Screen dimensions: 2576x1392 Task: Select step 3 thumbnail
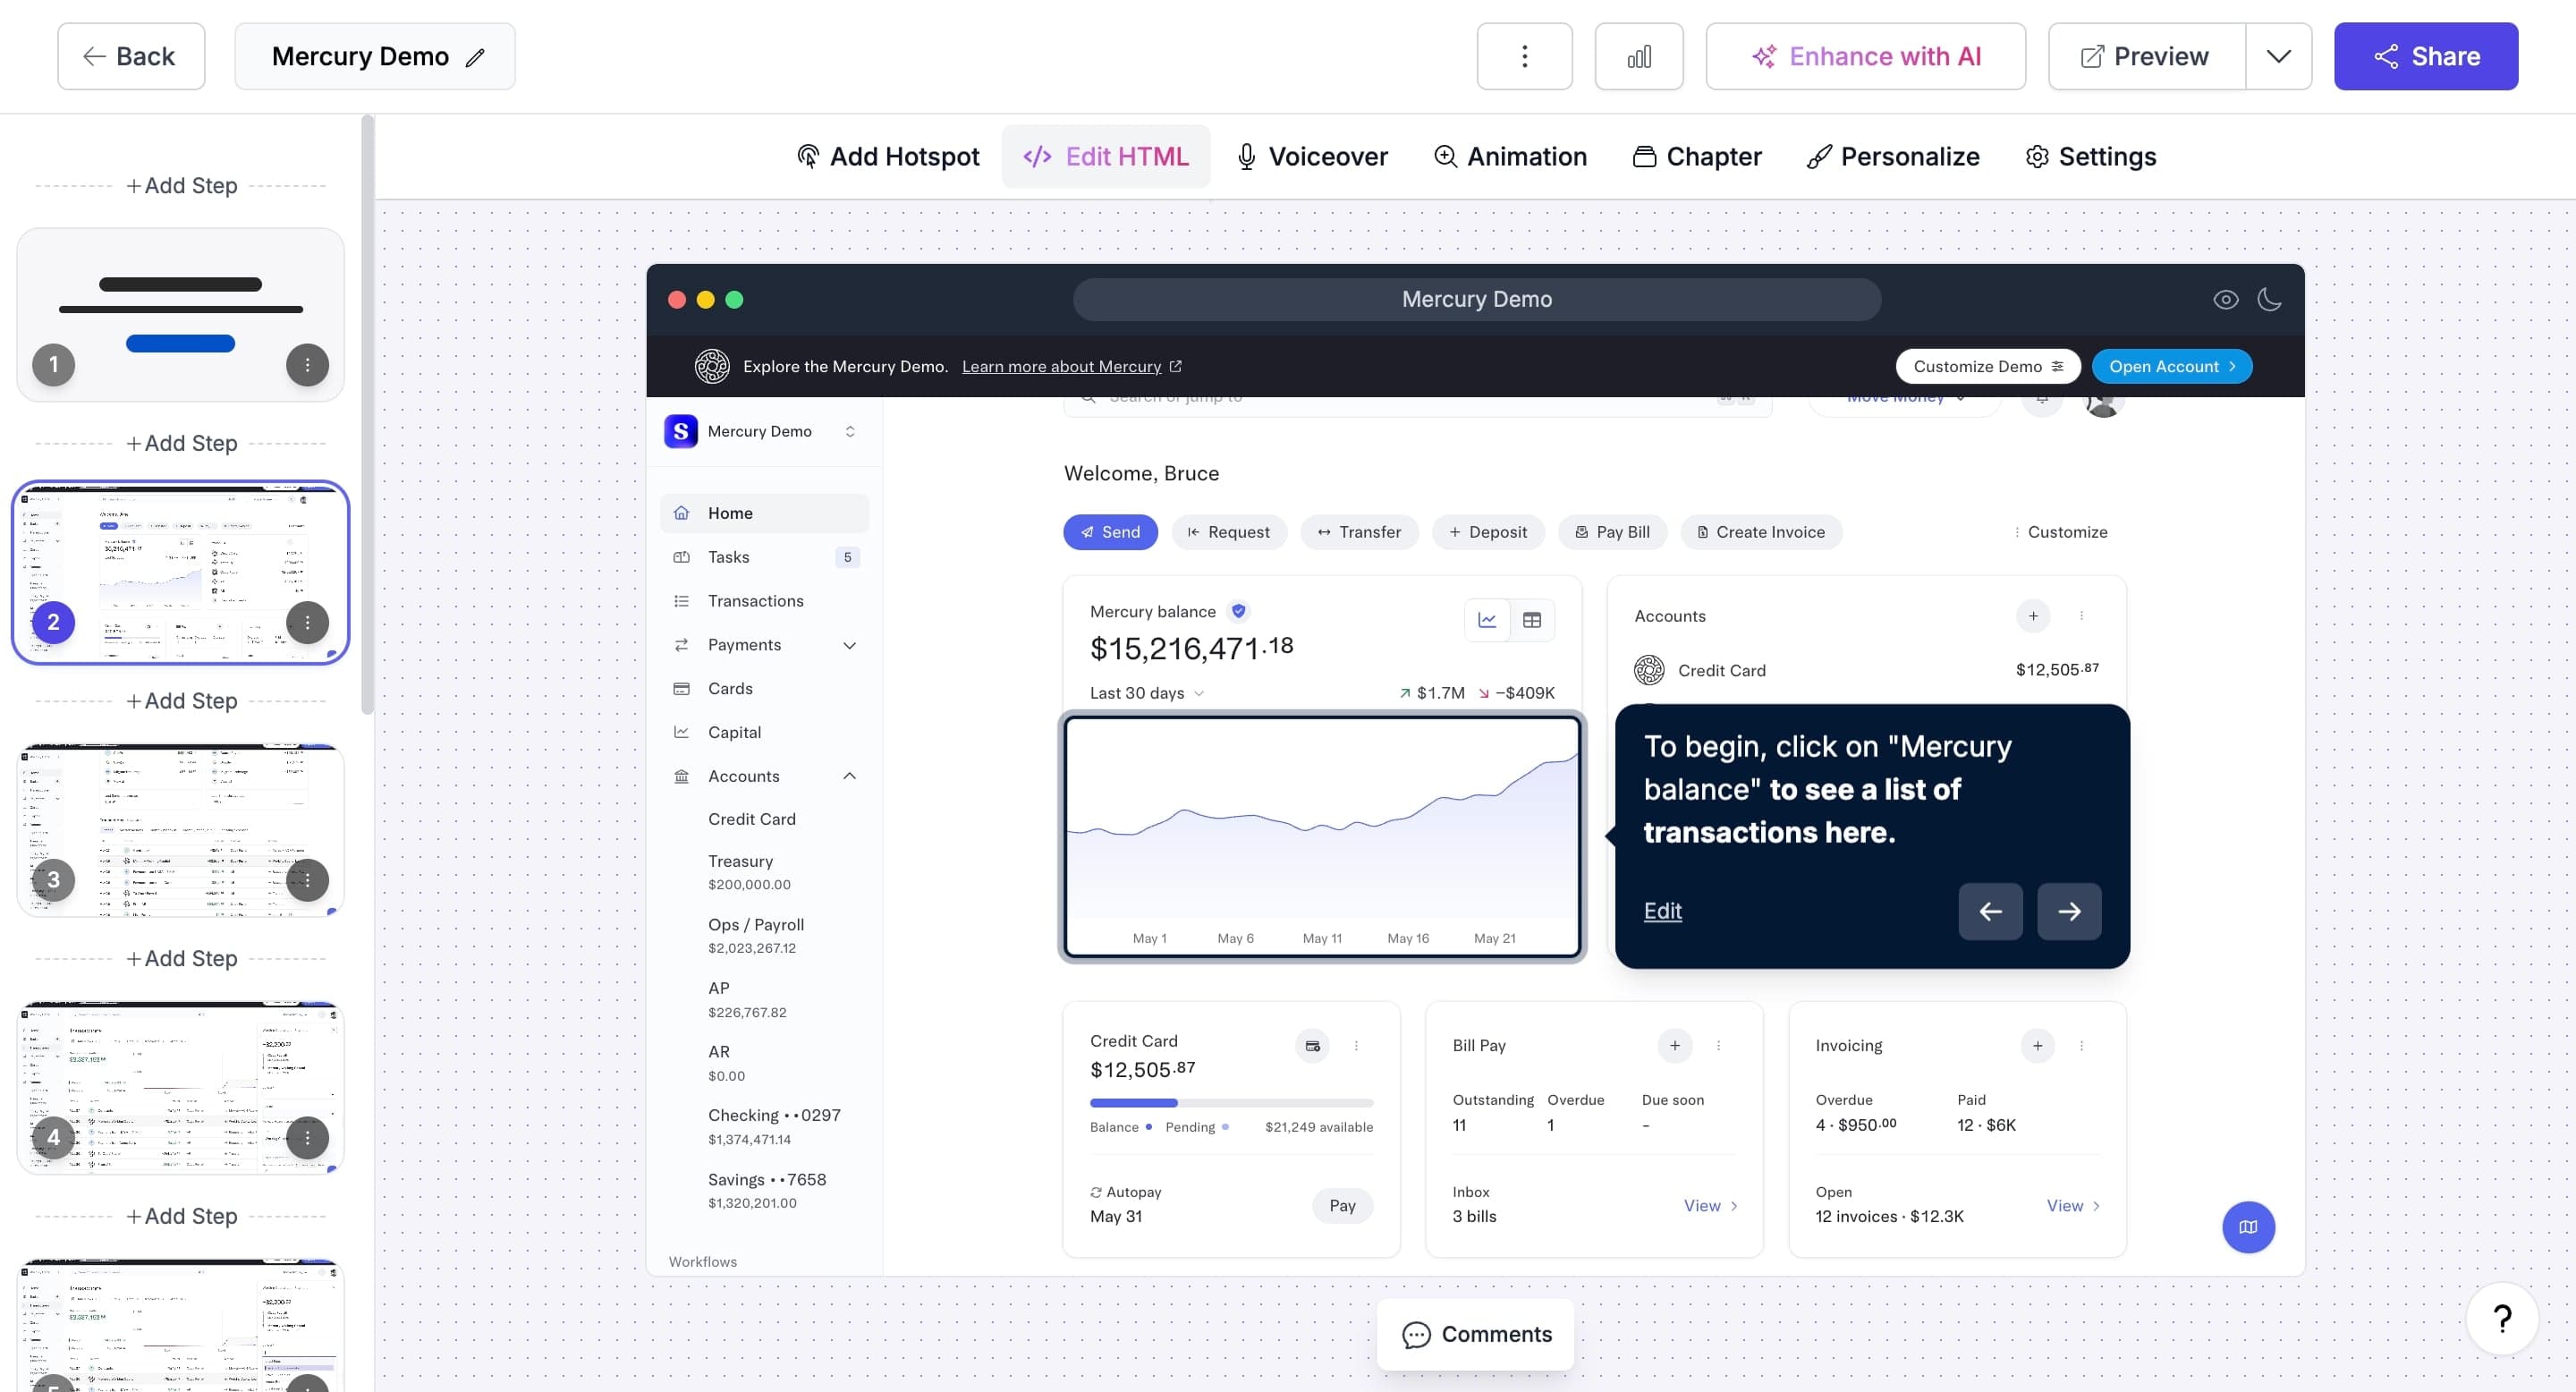pos(180,830)
